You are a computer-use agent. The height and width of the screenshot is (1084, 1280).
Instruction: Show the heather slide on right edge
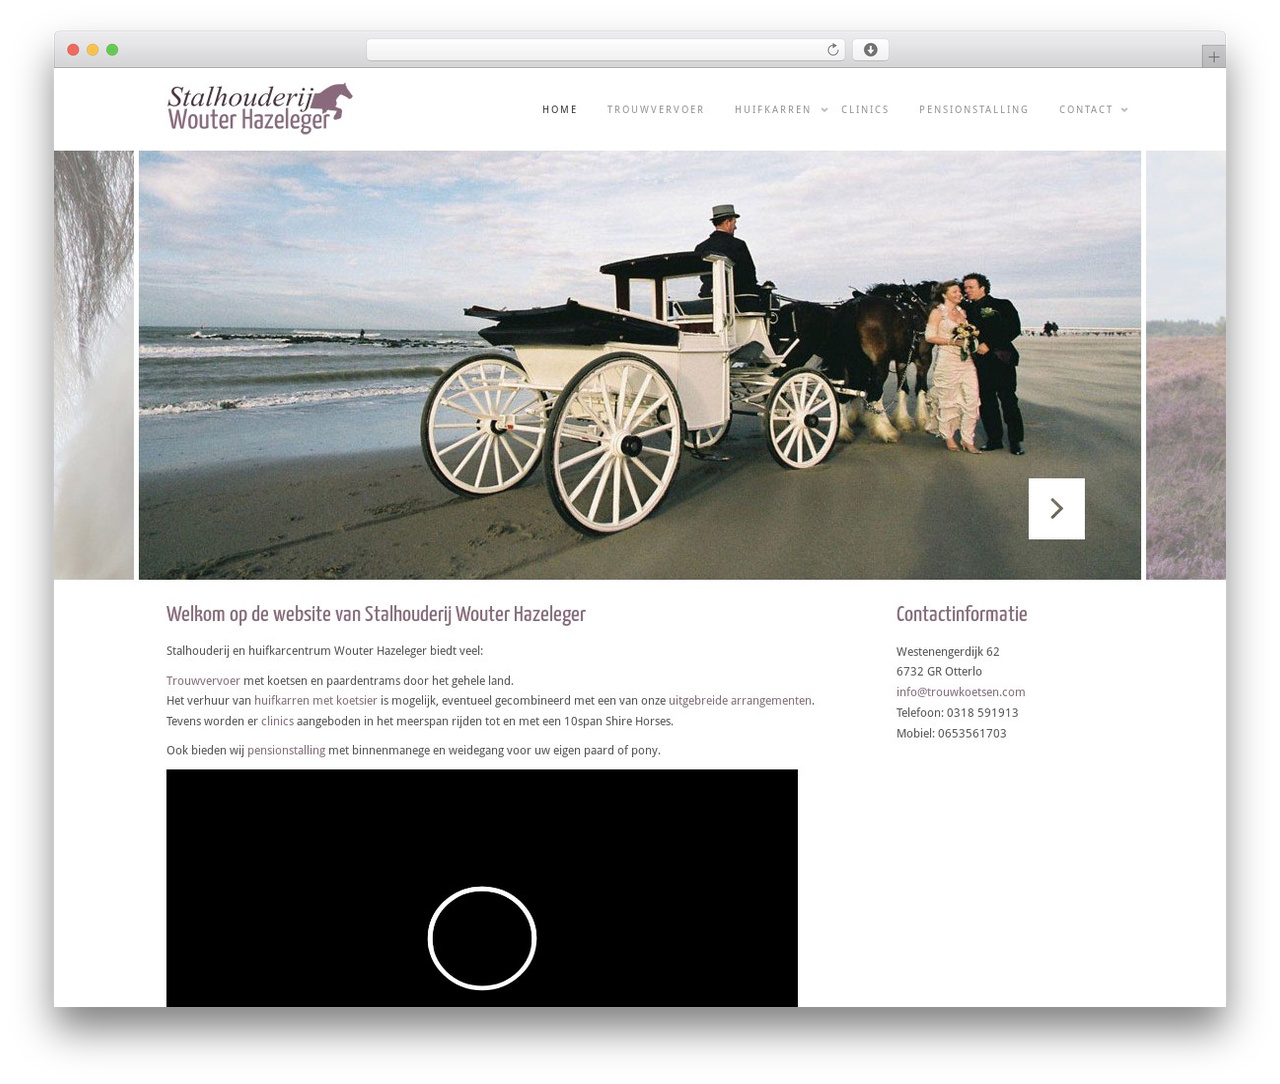point(1185,365)
